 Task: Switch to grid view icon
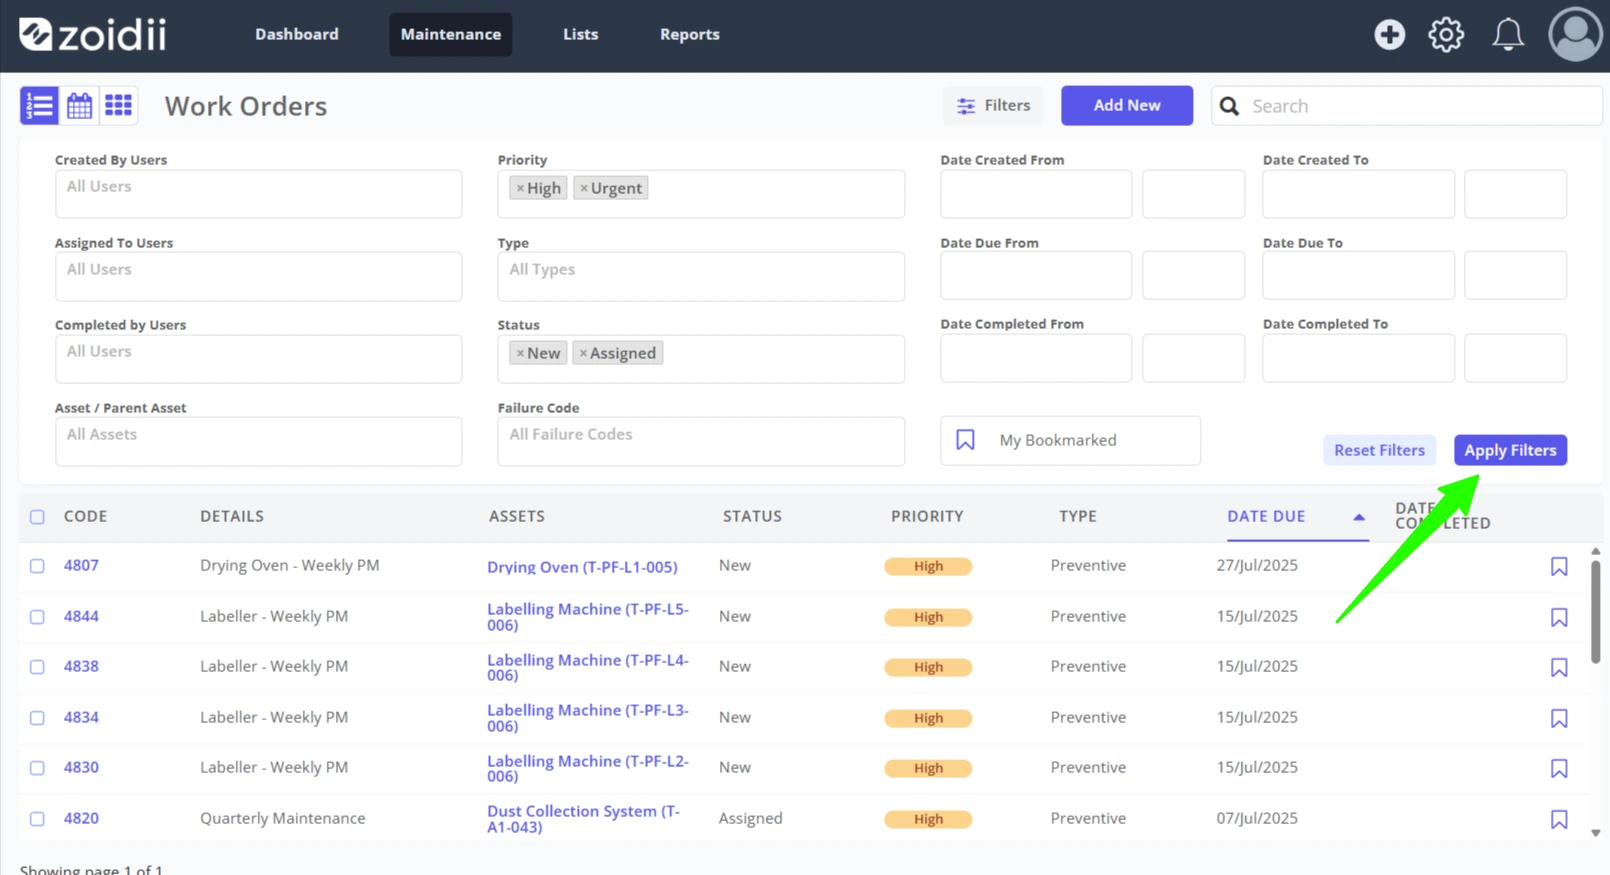click(119, 105)
